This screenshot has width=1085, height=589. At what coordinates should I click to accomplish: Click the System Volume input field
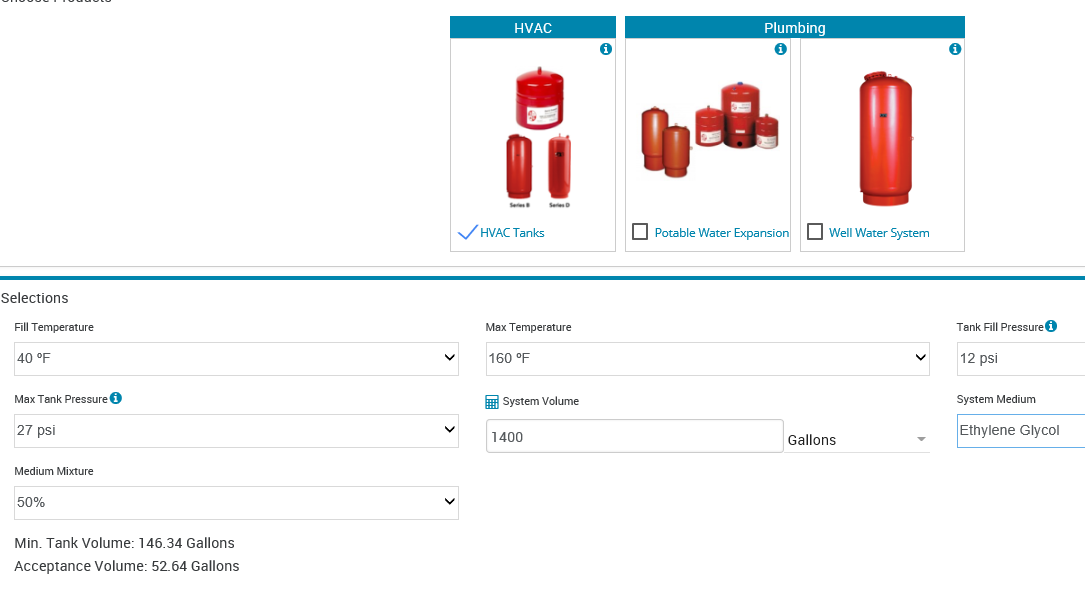[635, 437]
